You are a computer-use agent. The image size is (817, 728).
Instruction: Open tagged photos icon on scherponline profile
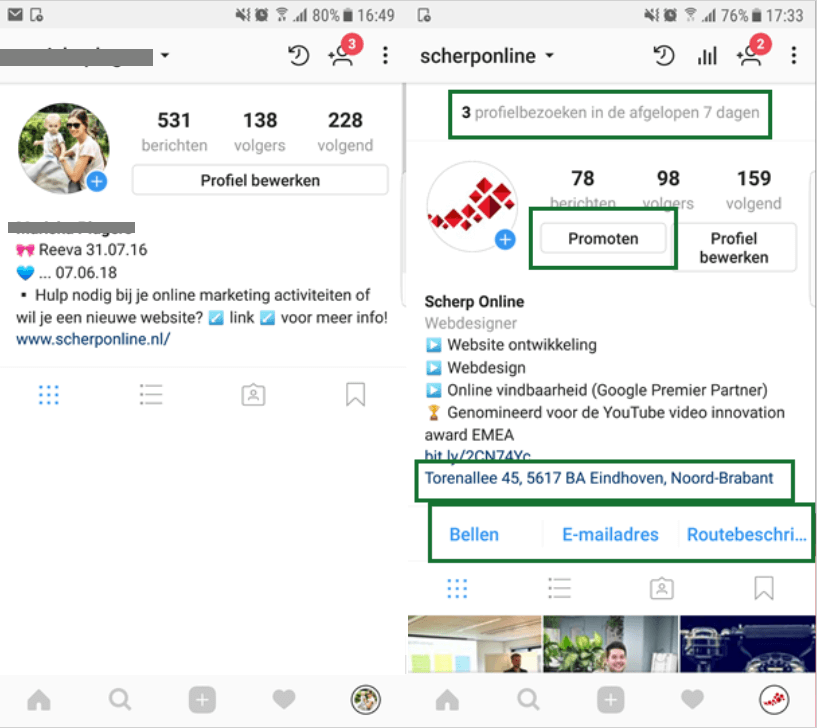tap(662, 589)
